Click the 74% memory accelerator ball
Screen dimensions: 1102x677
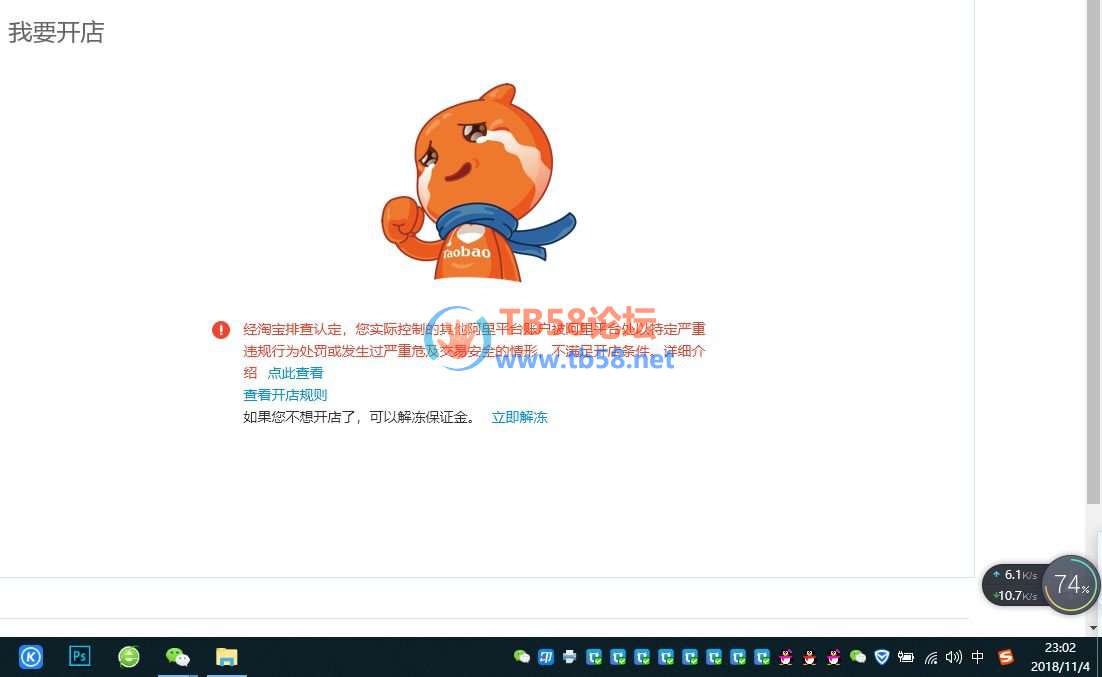[1070, 584]
